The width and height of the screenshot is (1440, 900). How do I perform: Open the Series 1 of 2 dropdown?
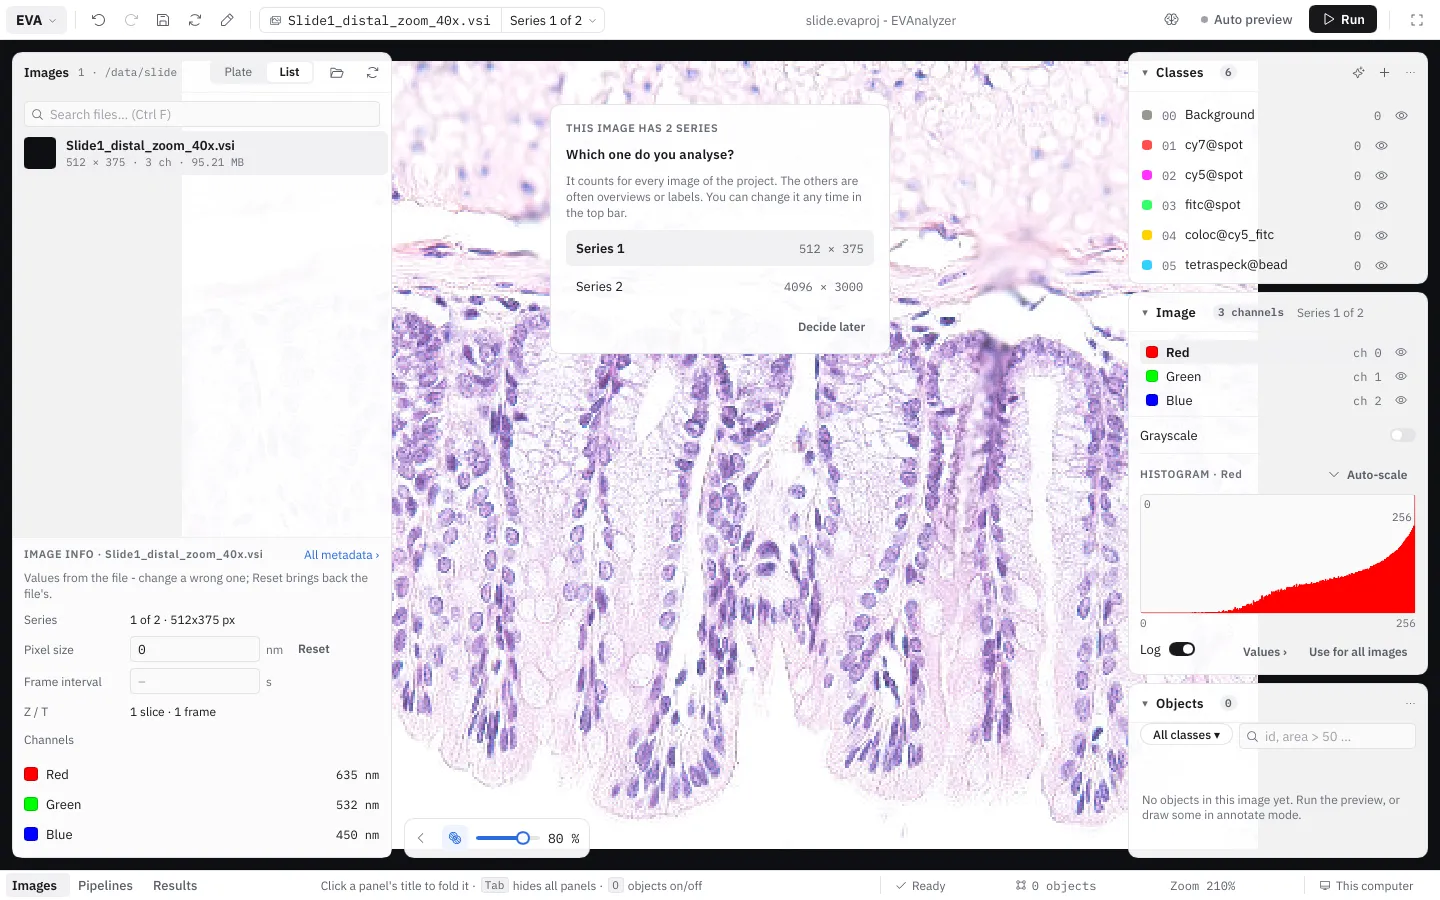click(553, 20)
